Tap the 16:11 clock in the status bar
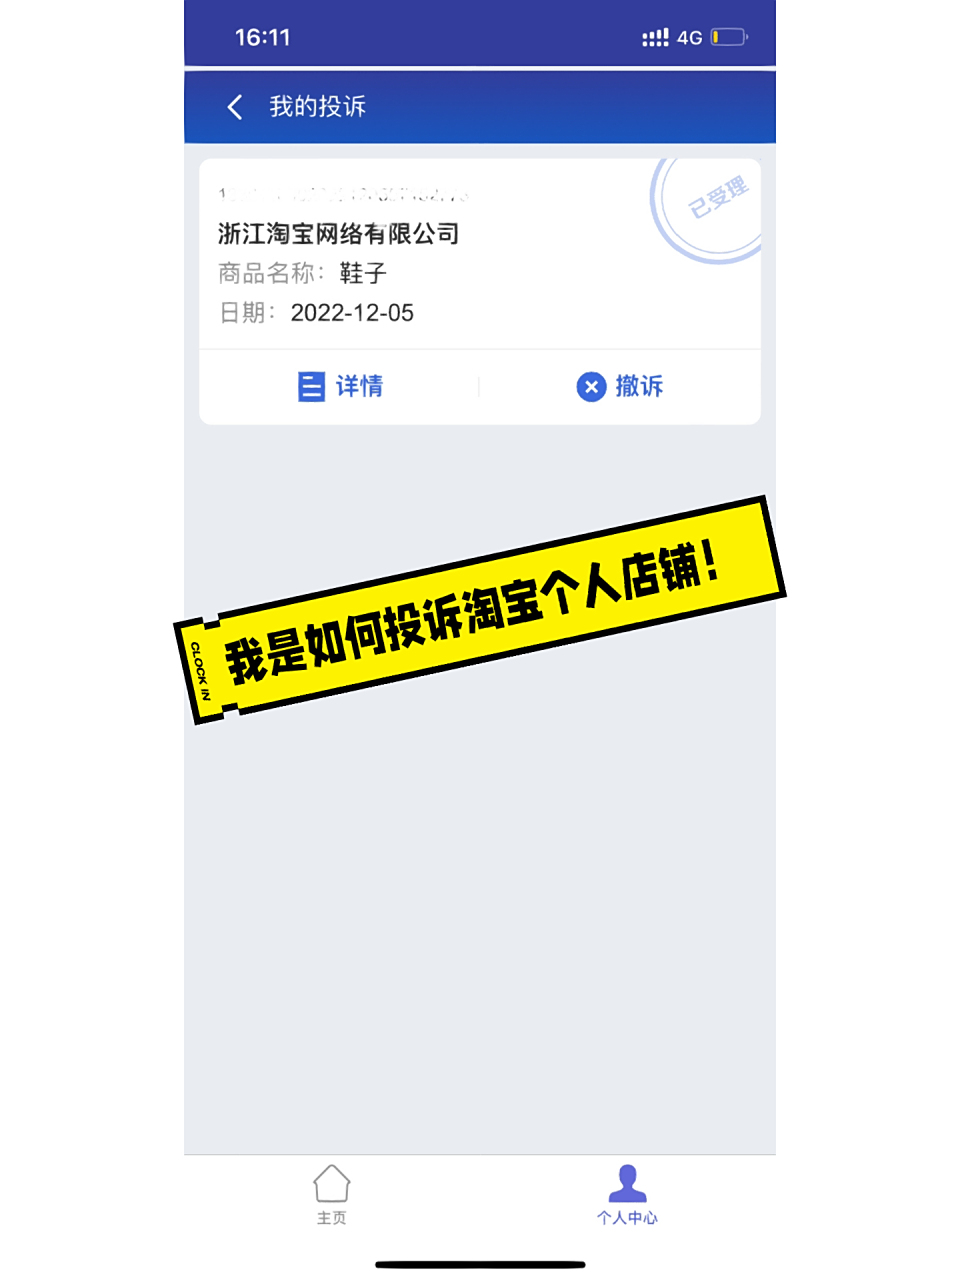 pyautogui.click(x=262, y=37)
